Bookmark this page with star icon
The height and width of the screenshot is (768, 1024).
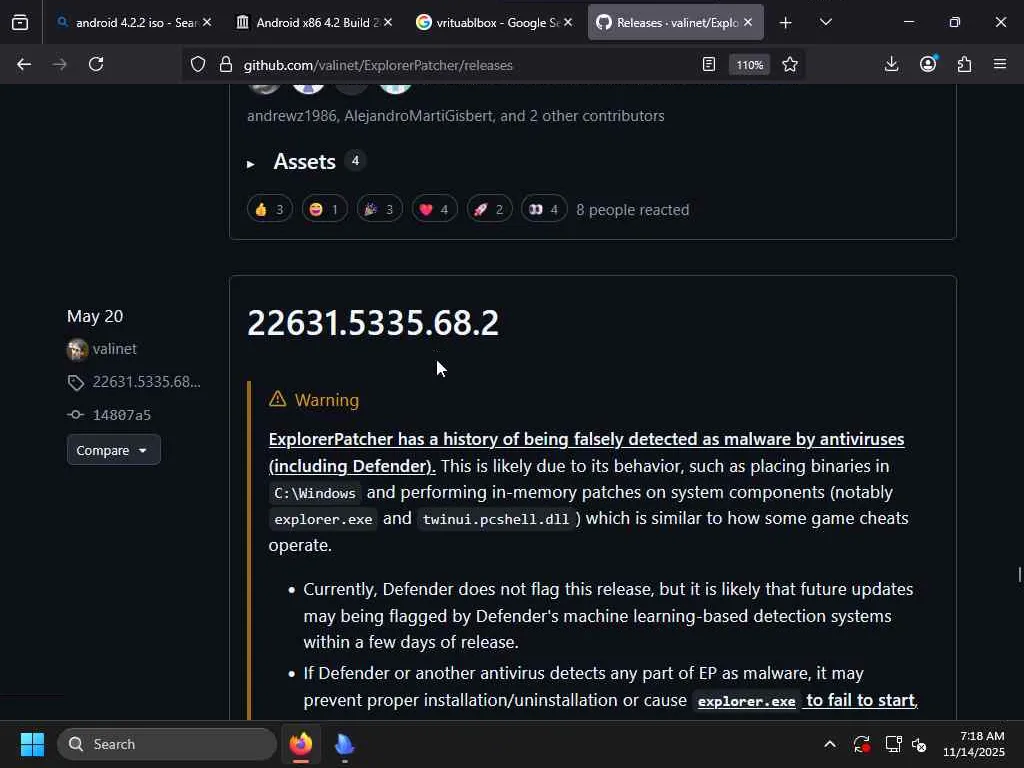(x=790, y=64)
